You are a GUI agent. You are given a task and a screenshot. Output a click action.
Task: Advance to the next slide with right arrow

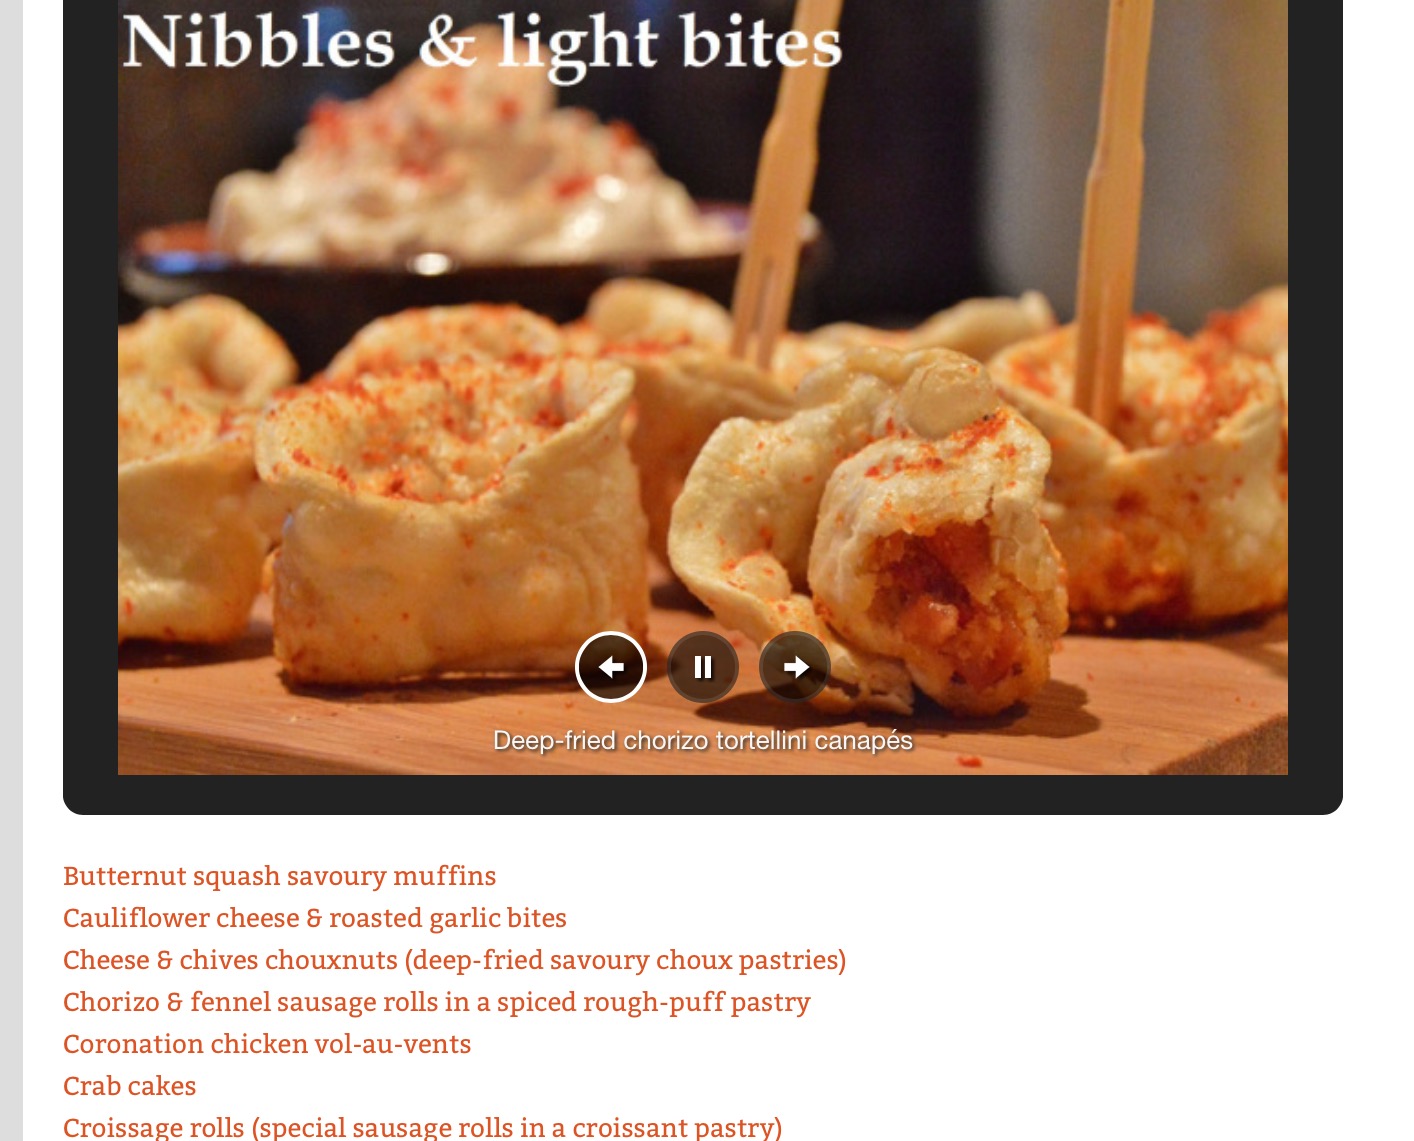point(795,667)
